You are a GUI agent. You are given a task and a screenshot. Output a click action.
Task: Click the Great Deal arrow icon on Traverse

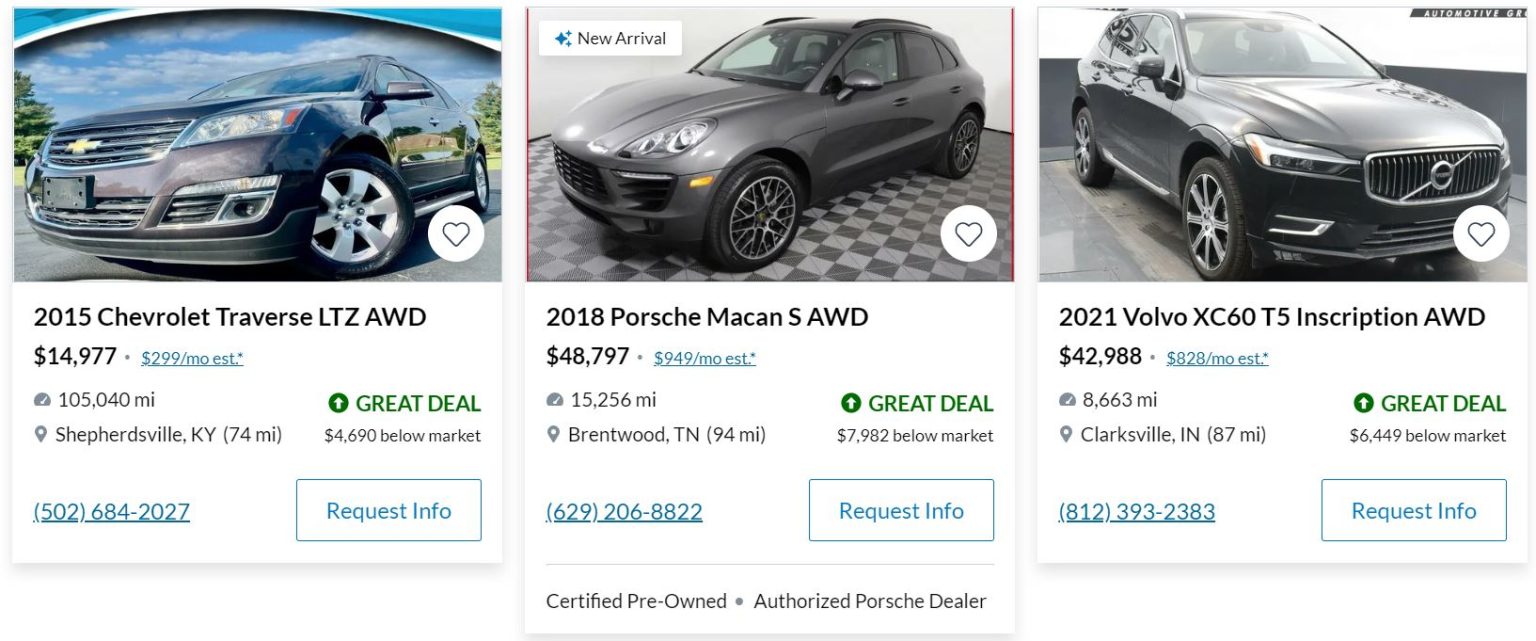(338, 403)
